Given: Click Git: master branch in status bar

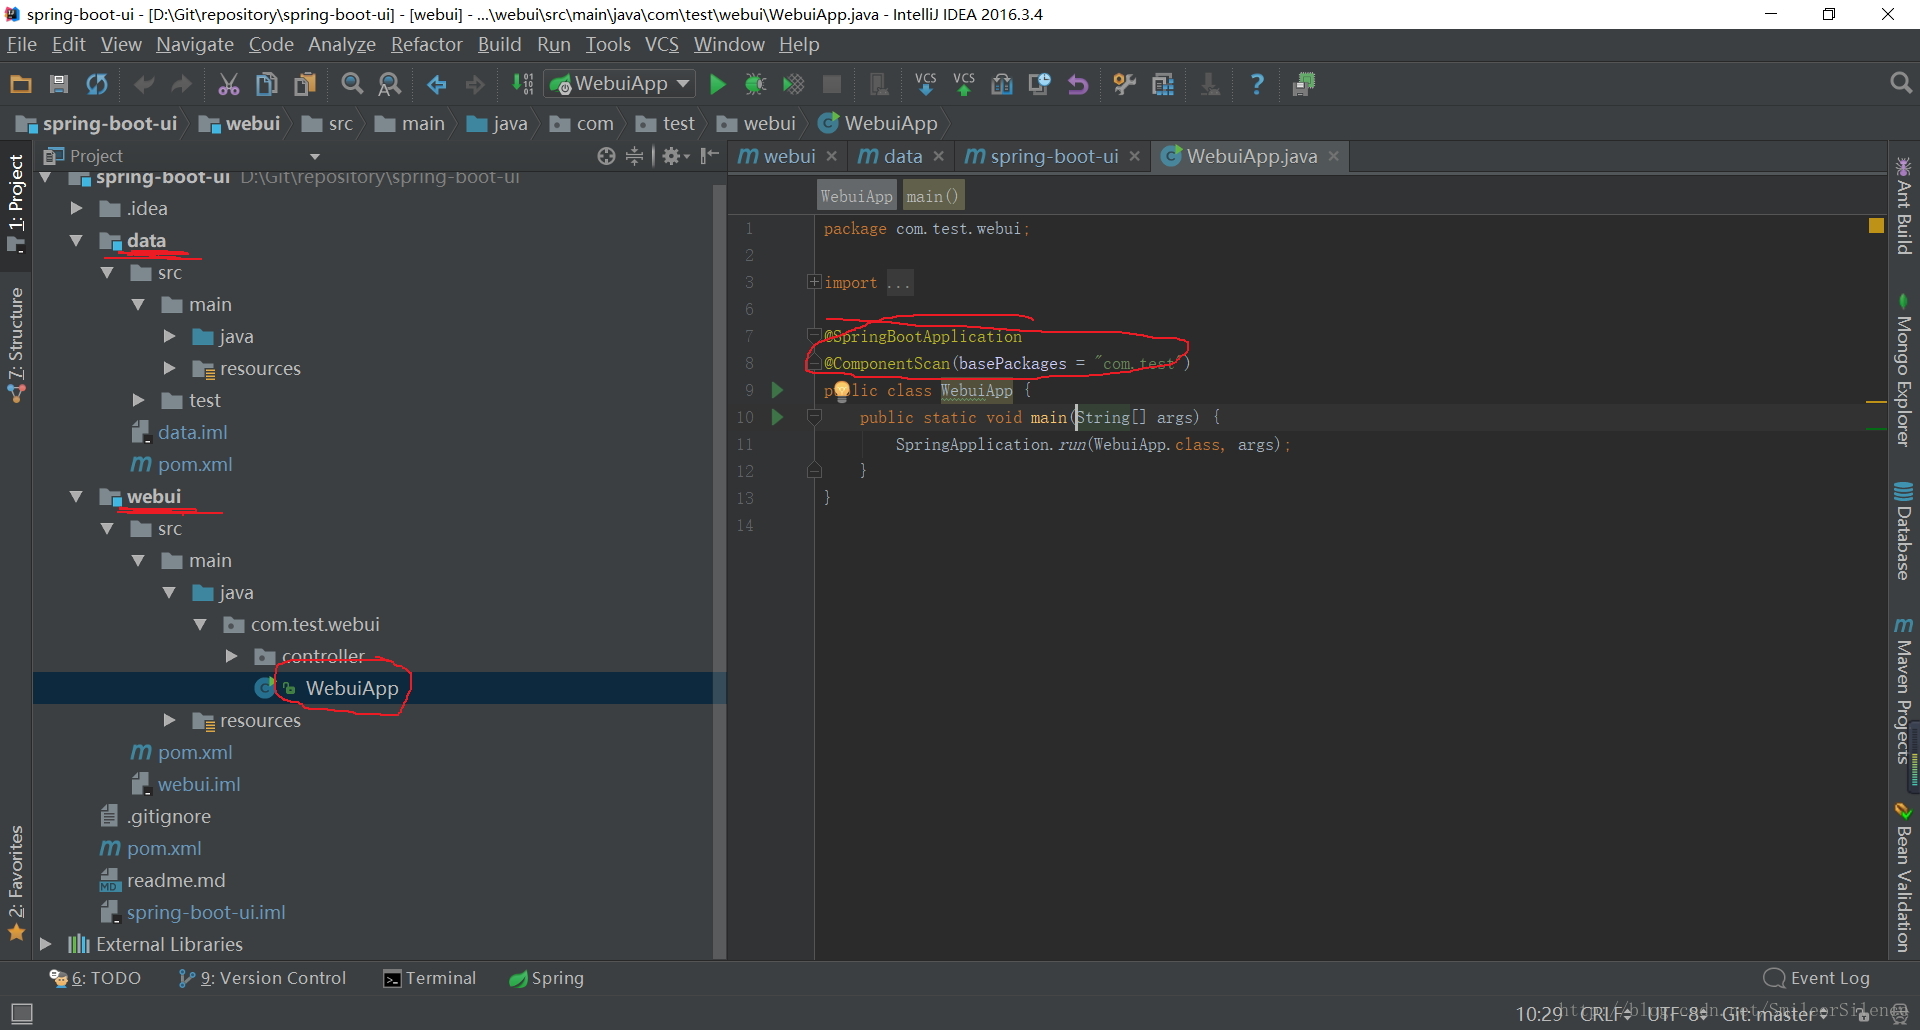Looking at the screenshot, I should (x=1773, y=1014).
